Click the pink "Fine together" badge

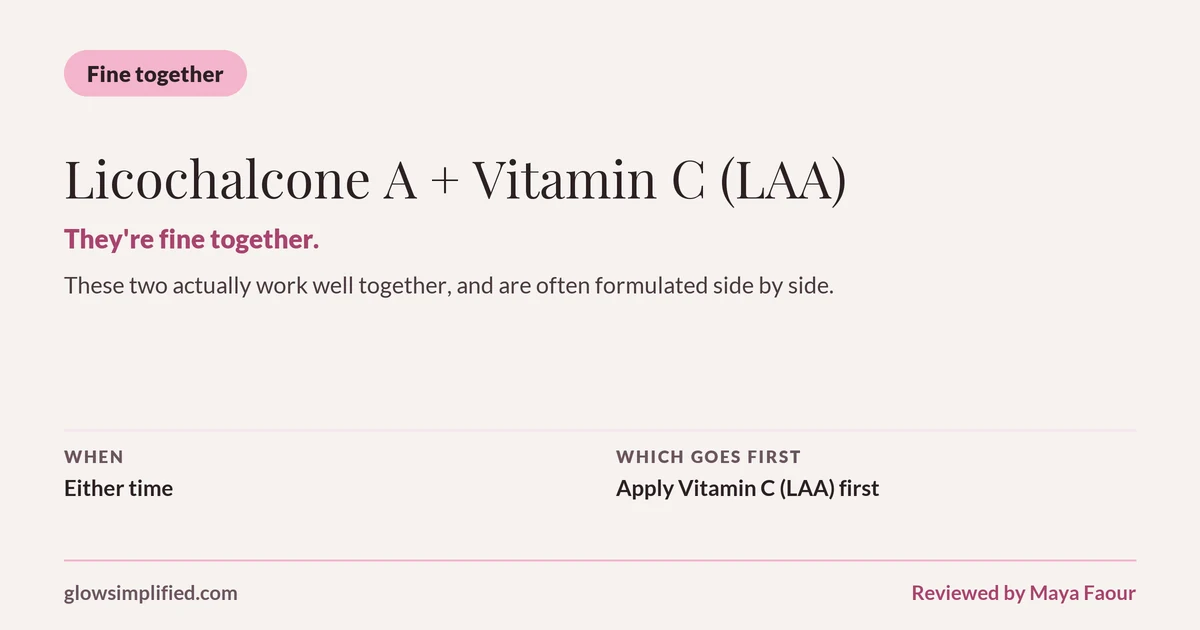coord(155,74)
